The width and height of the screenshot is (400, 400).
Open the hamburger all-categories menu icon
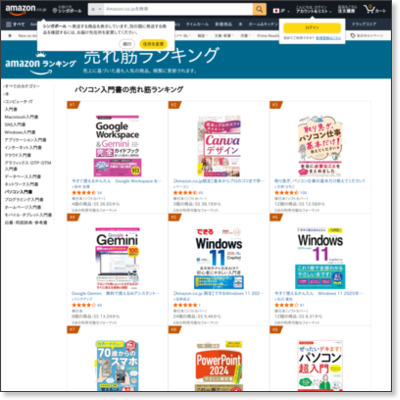pos(9,24)
